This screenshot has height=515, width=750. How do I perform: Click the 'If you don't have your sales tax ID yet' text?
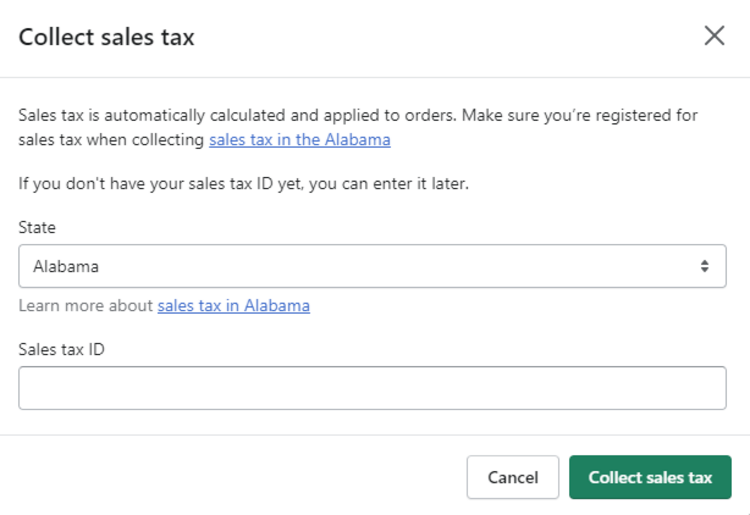150,184
